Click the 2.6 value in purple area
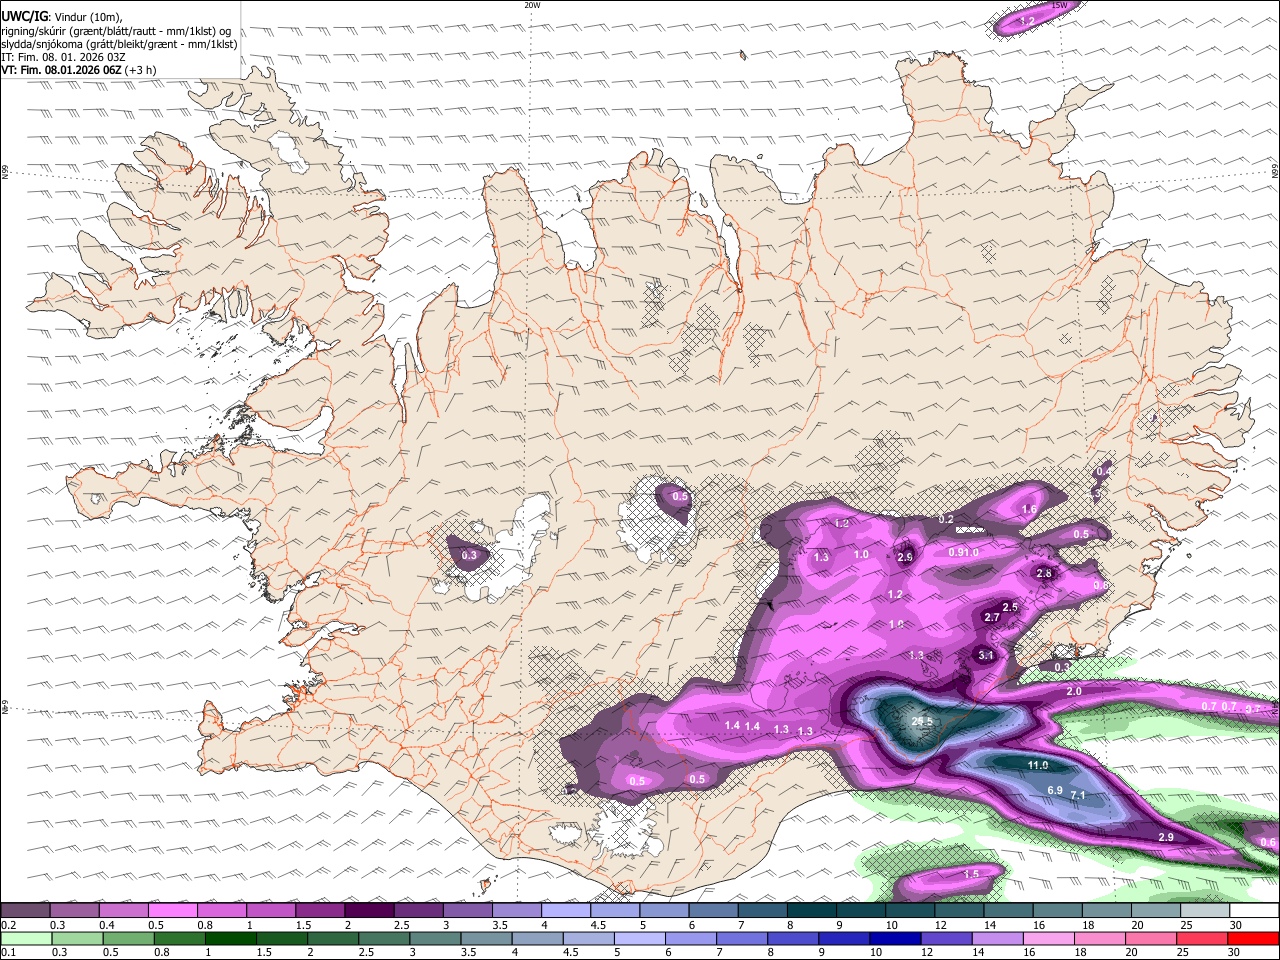 (x=905, y=557)
